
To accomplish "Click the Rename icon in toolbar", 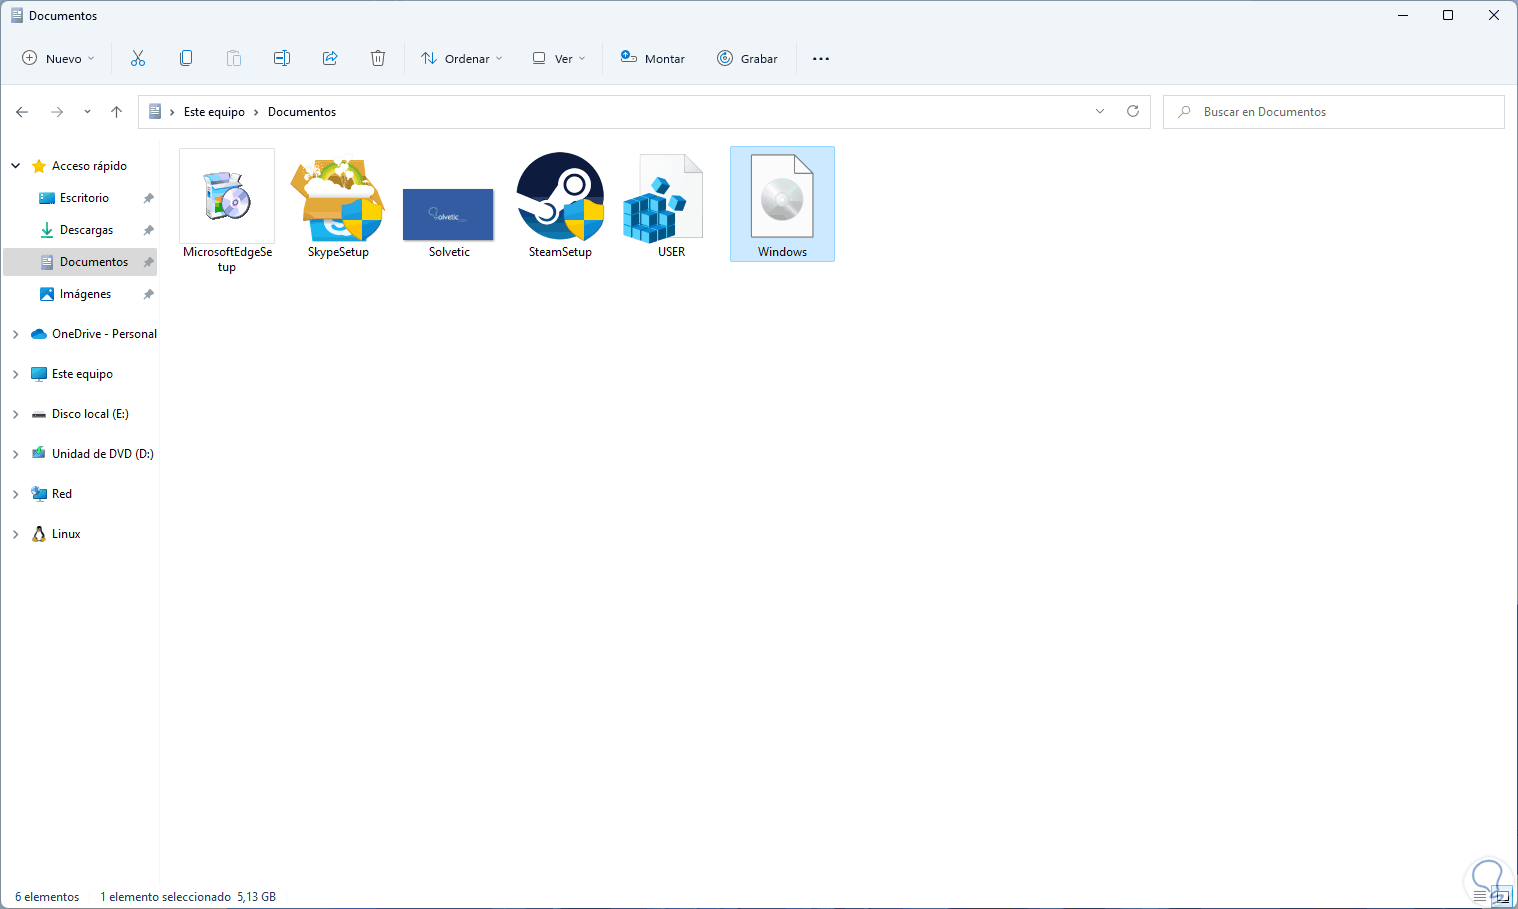I will point(282,58).
